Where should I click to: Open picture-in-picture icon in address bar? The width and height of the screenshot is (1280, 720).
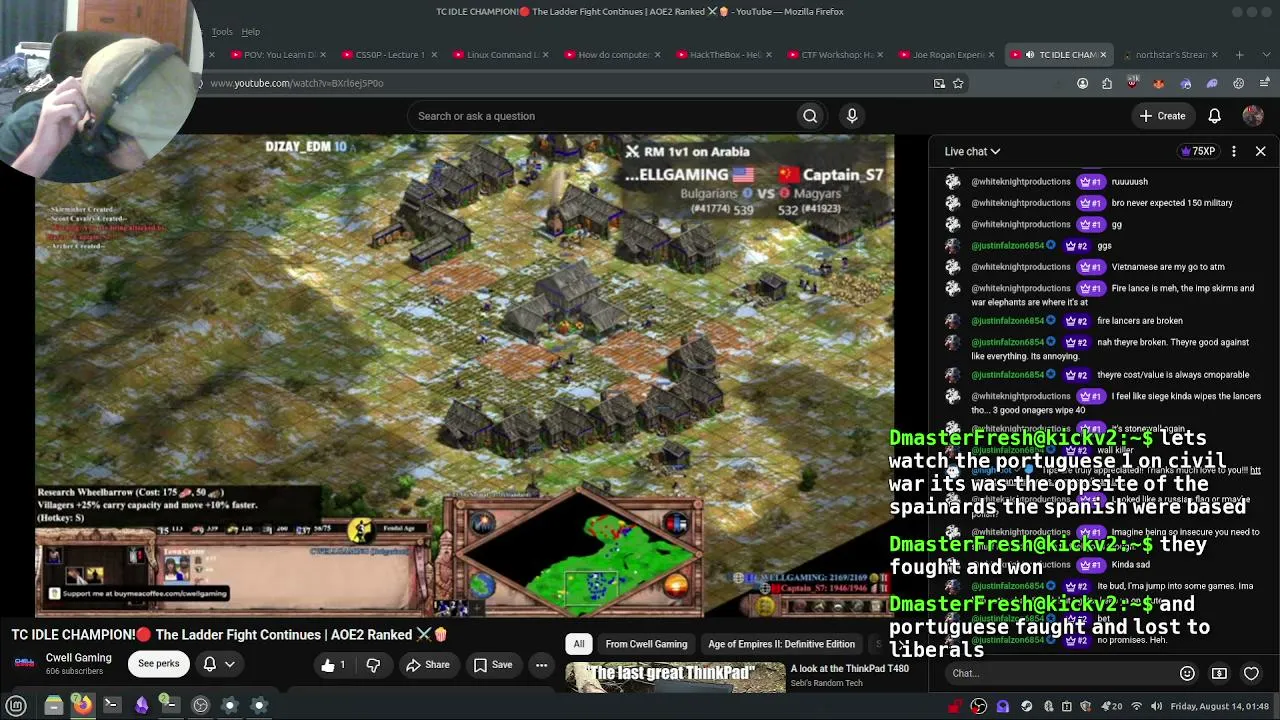(939, 83)
